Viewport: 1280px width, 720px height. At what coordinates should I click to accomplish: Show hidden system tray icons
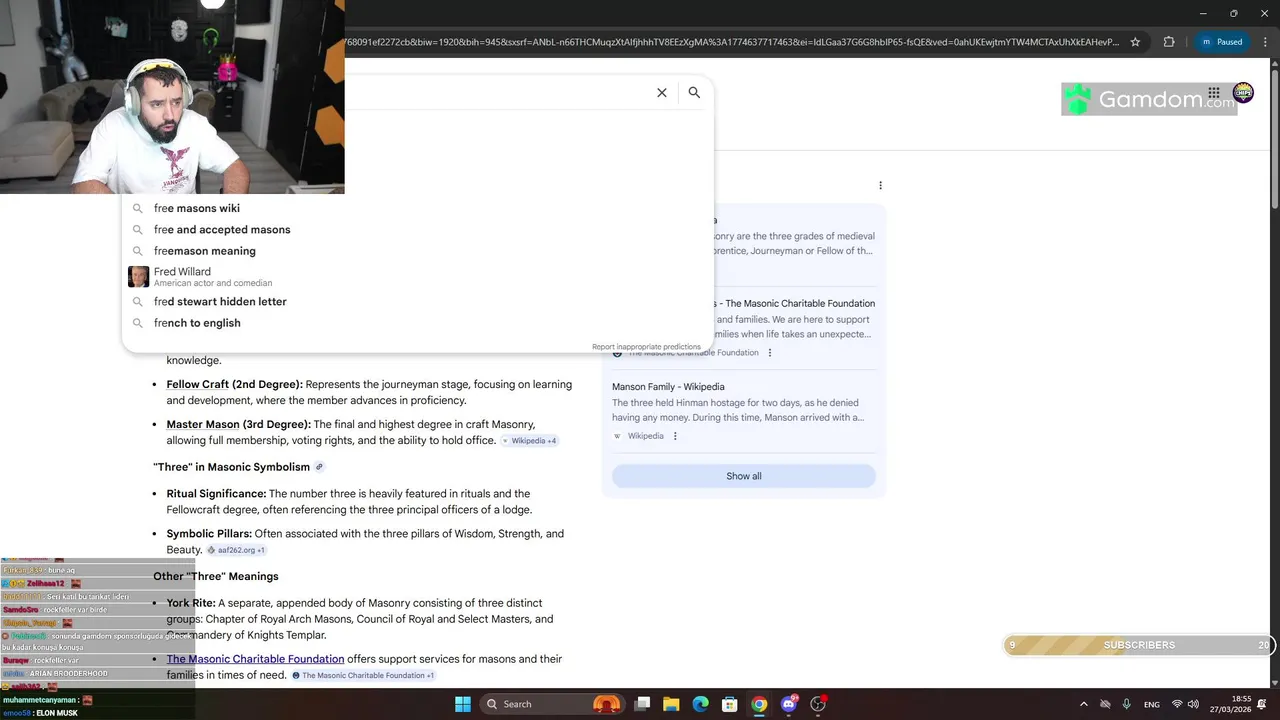1083,704
